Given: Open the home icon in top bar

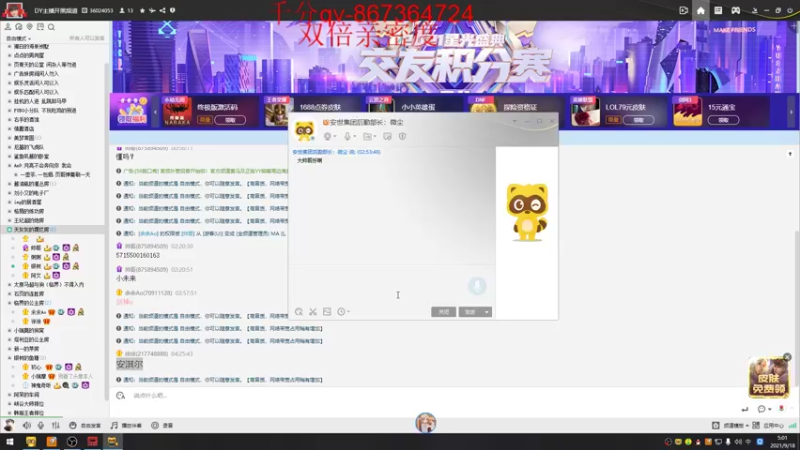Looking at the screenshot, I should click(701, 10).
